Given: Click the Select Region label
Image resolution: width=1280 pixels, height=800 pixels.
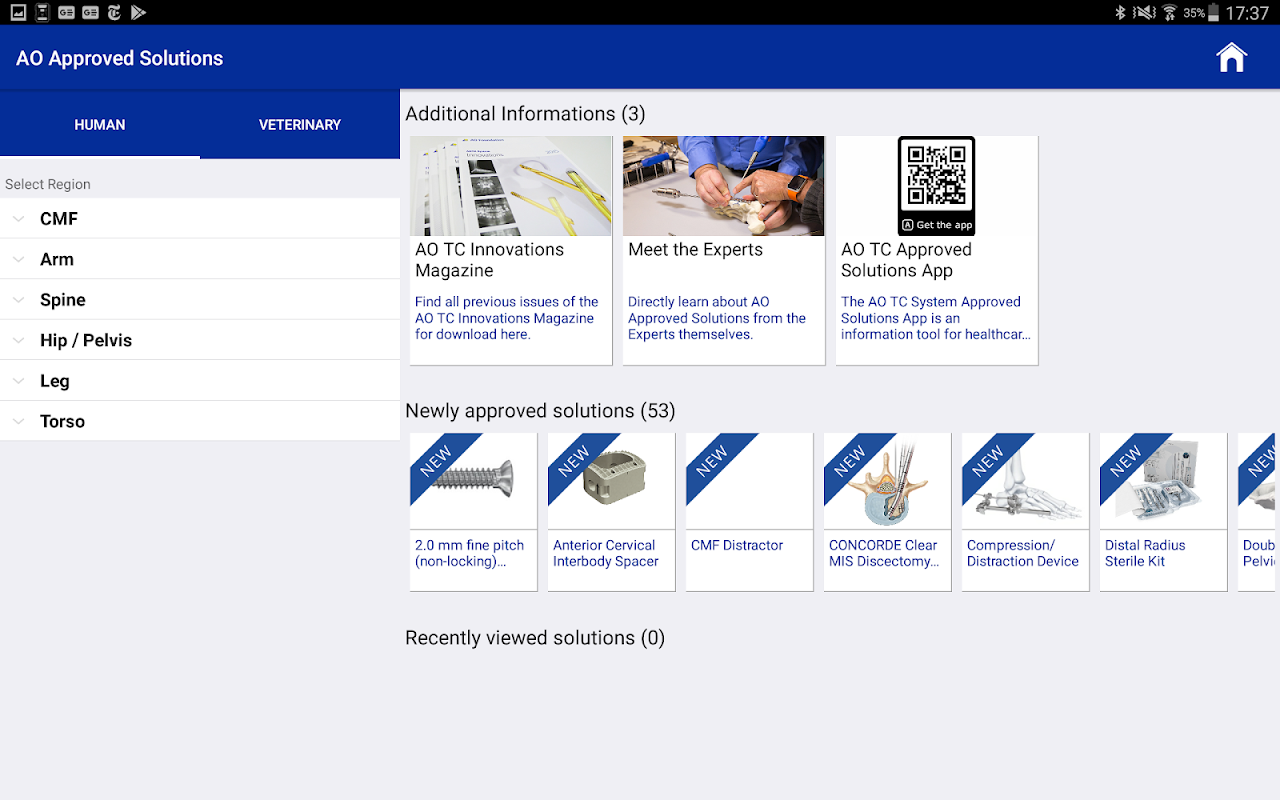Looking at the screenshot, I should (x=48, y=184).
